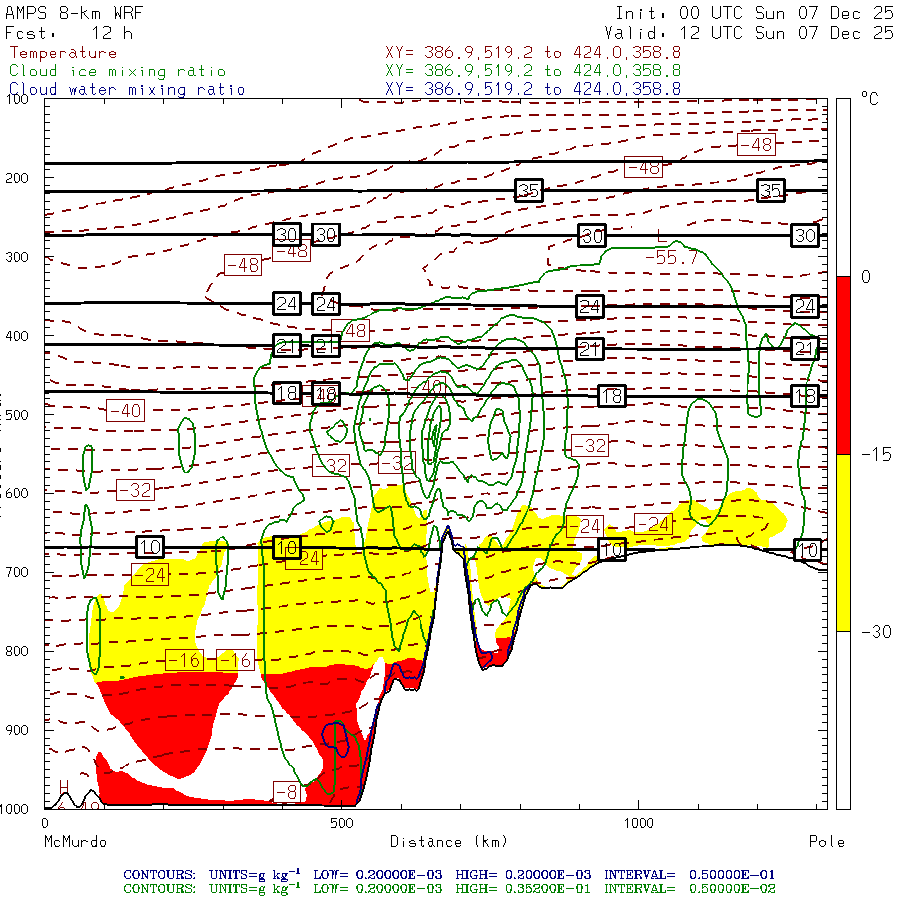Click the green 'Cloud ice mixing ratio' label

point(118,71)
